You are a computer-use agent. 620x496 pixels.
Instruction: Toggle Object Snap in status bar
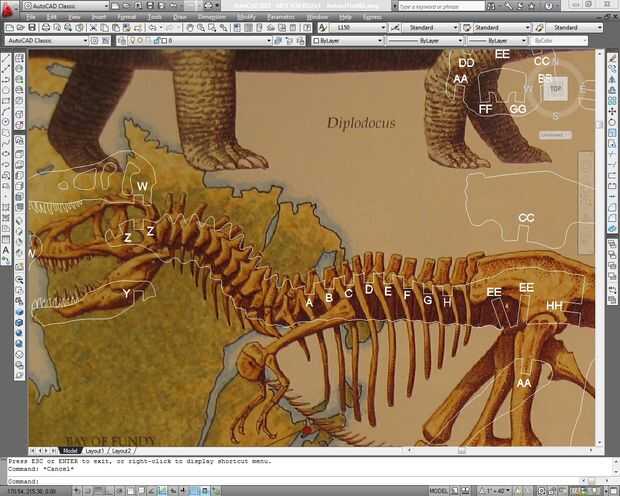131,491
